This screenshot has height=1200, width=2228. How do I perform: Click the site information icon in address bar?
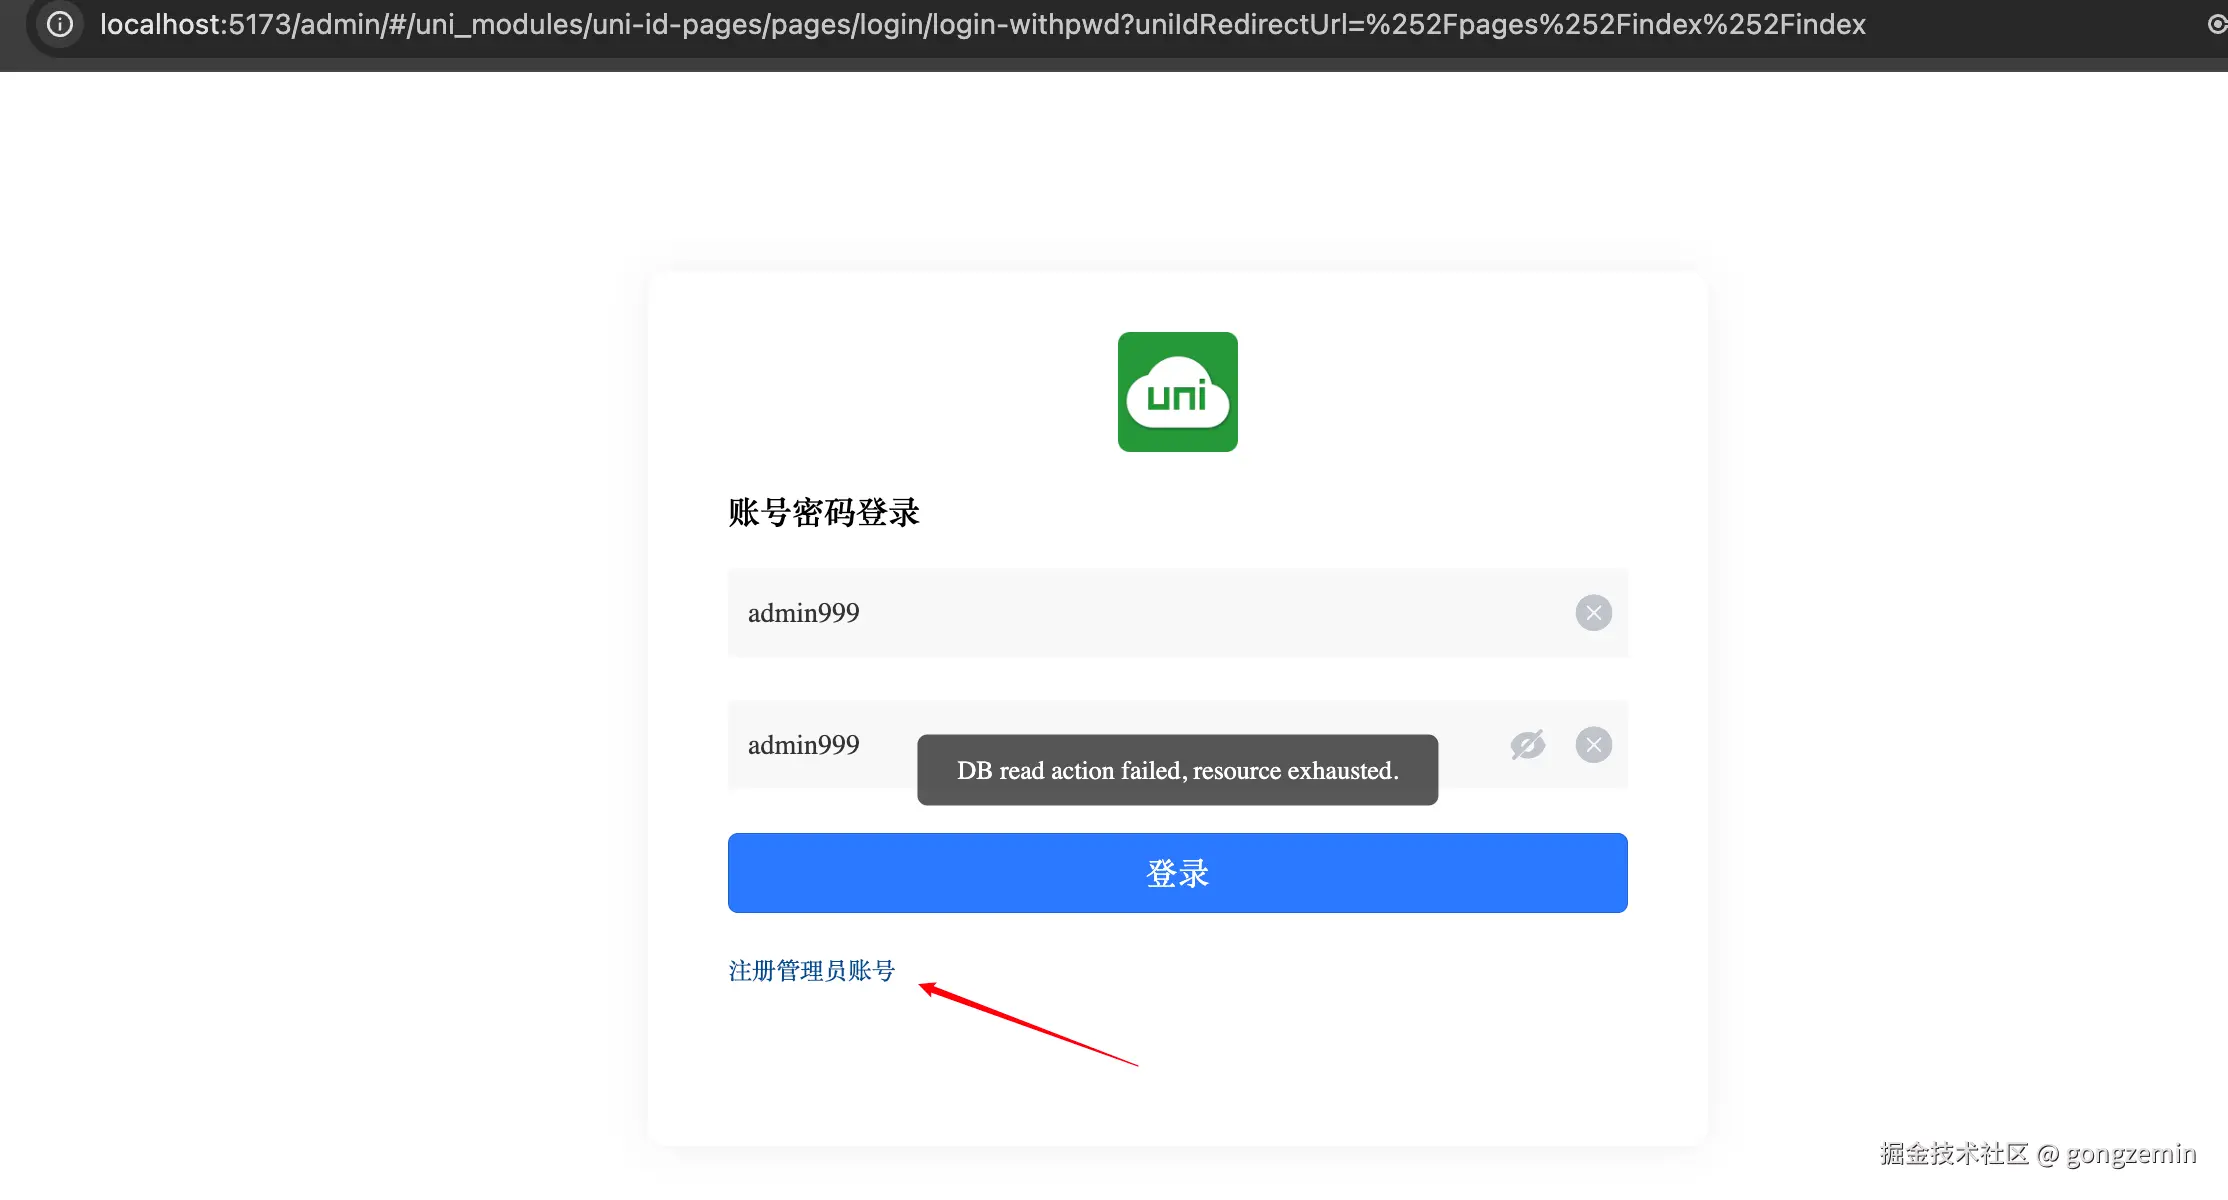coord(60,24)
